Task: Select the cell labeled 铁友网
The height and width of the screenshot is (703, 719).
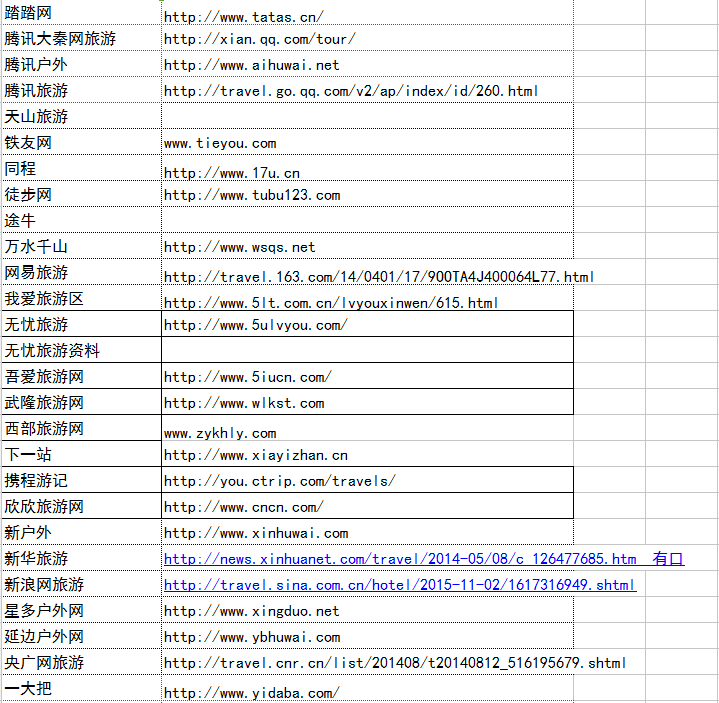Action: coord(82,142)
